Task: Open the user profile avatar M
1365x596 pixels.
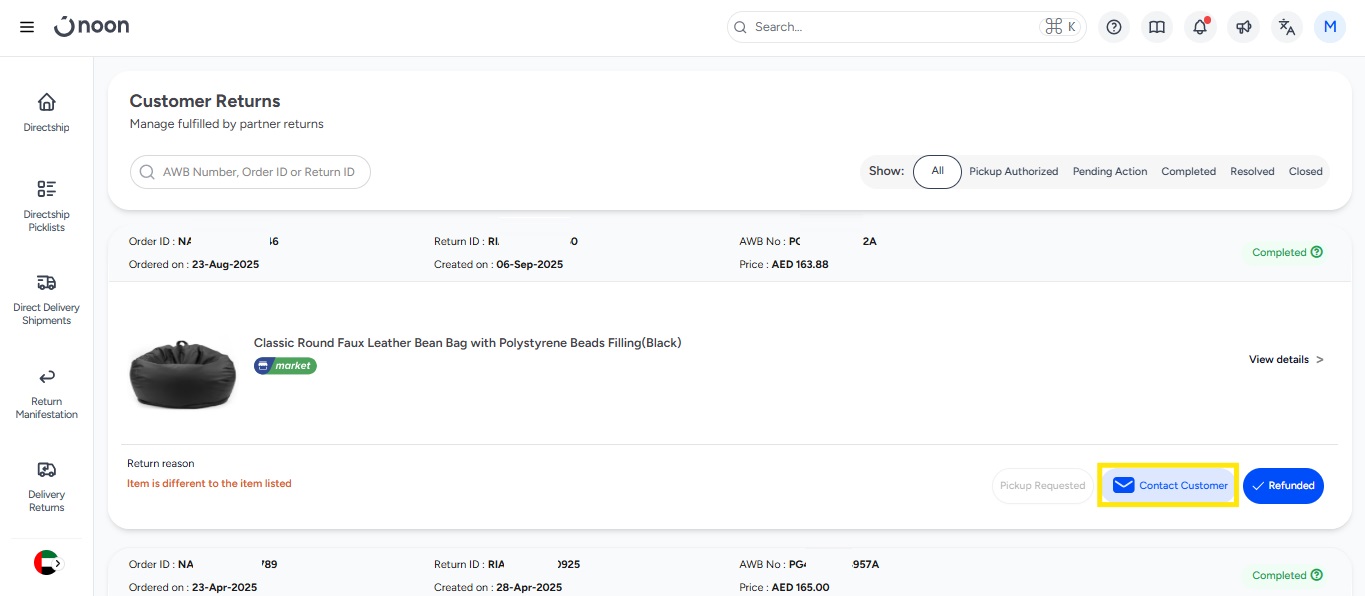Action: pos(1330,27)
